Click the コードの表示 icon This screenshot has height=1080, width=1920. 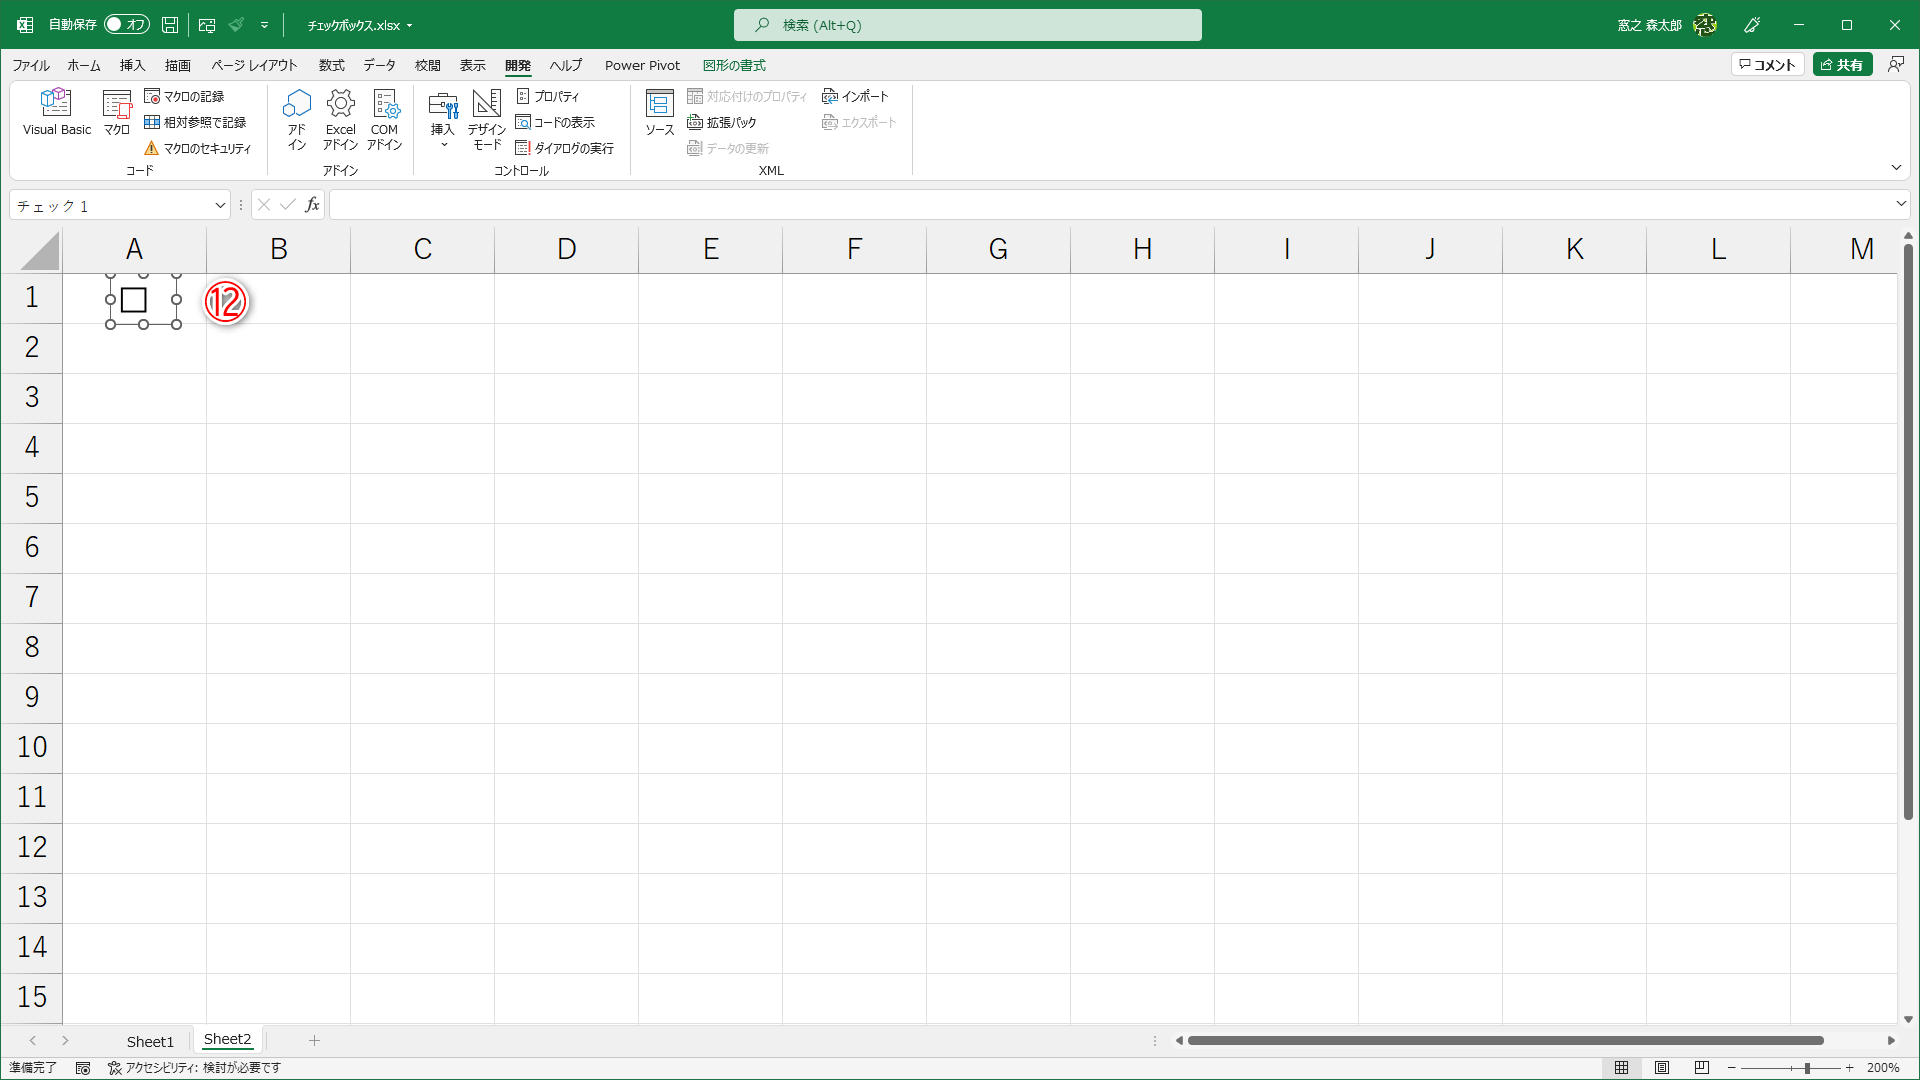click(x=557, y=122)
